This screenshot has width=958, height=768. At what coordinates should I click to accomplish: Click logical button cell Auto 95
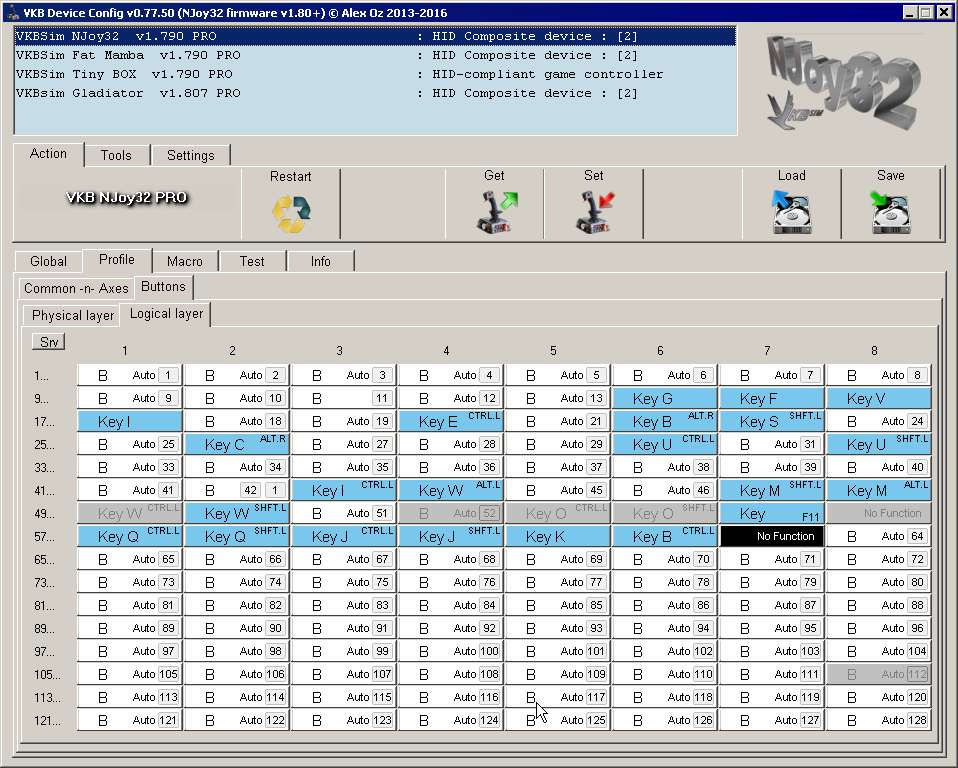click(x=772, y=628)
